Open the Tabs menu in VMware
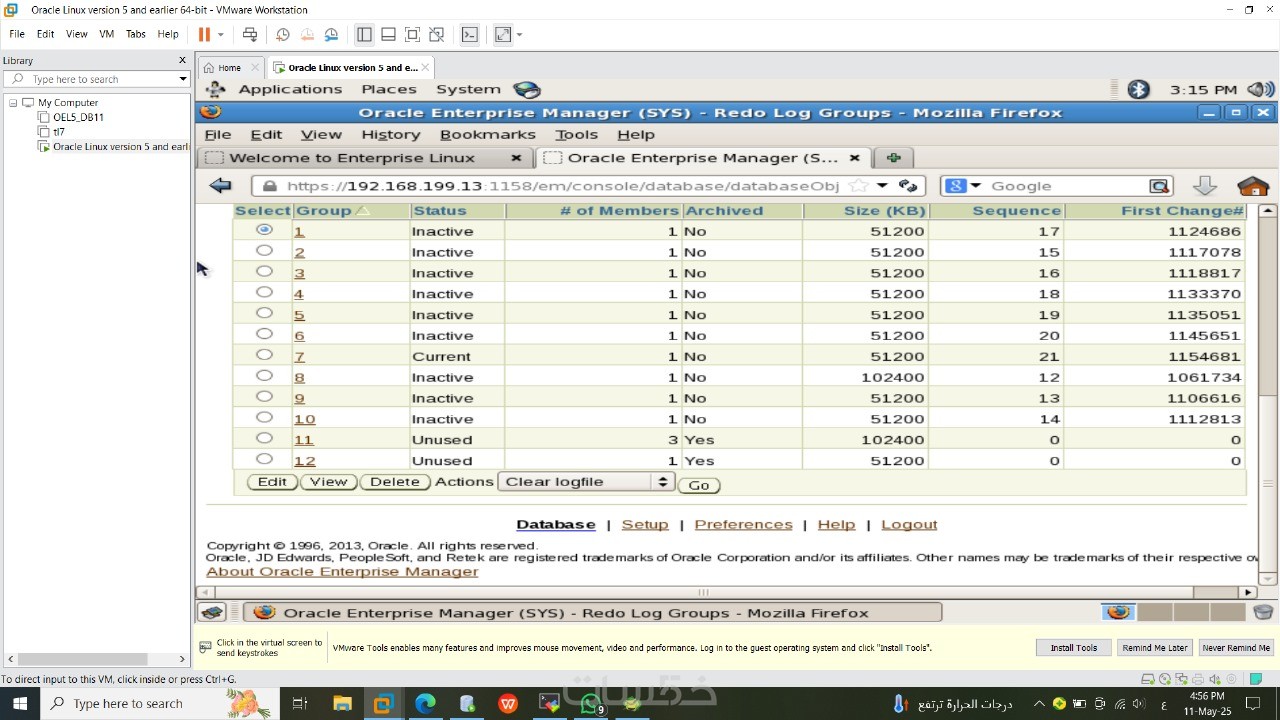1280x720 pixels. click(x=136, y=34)
